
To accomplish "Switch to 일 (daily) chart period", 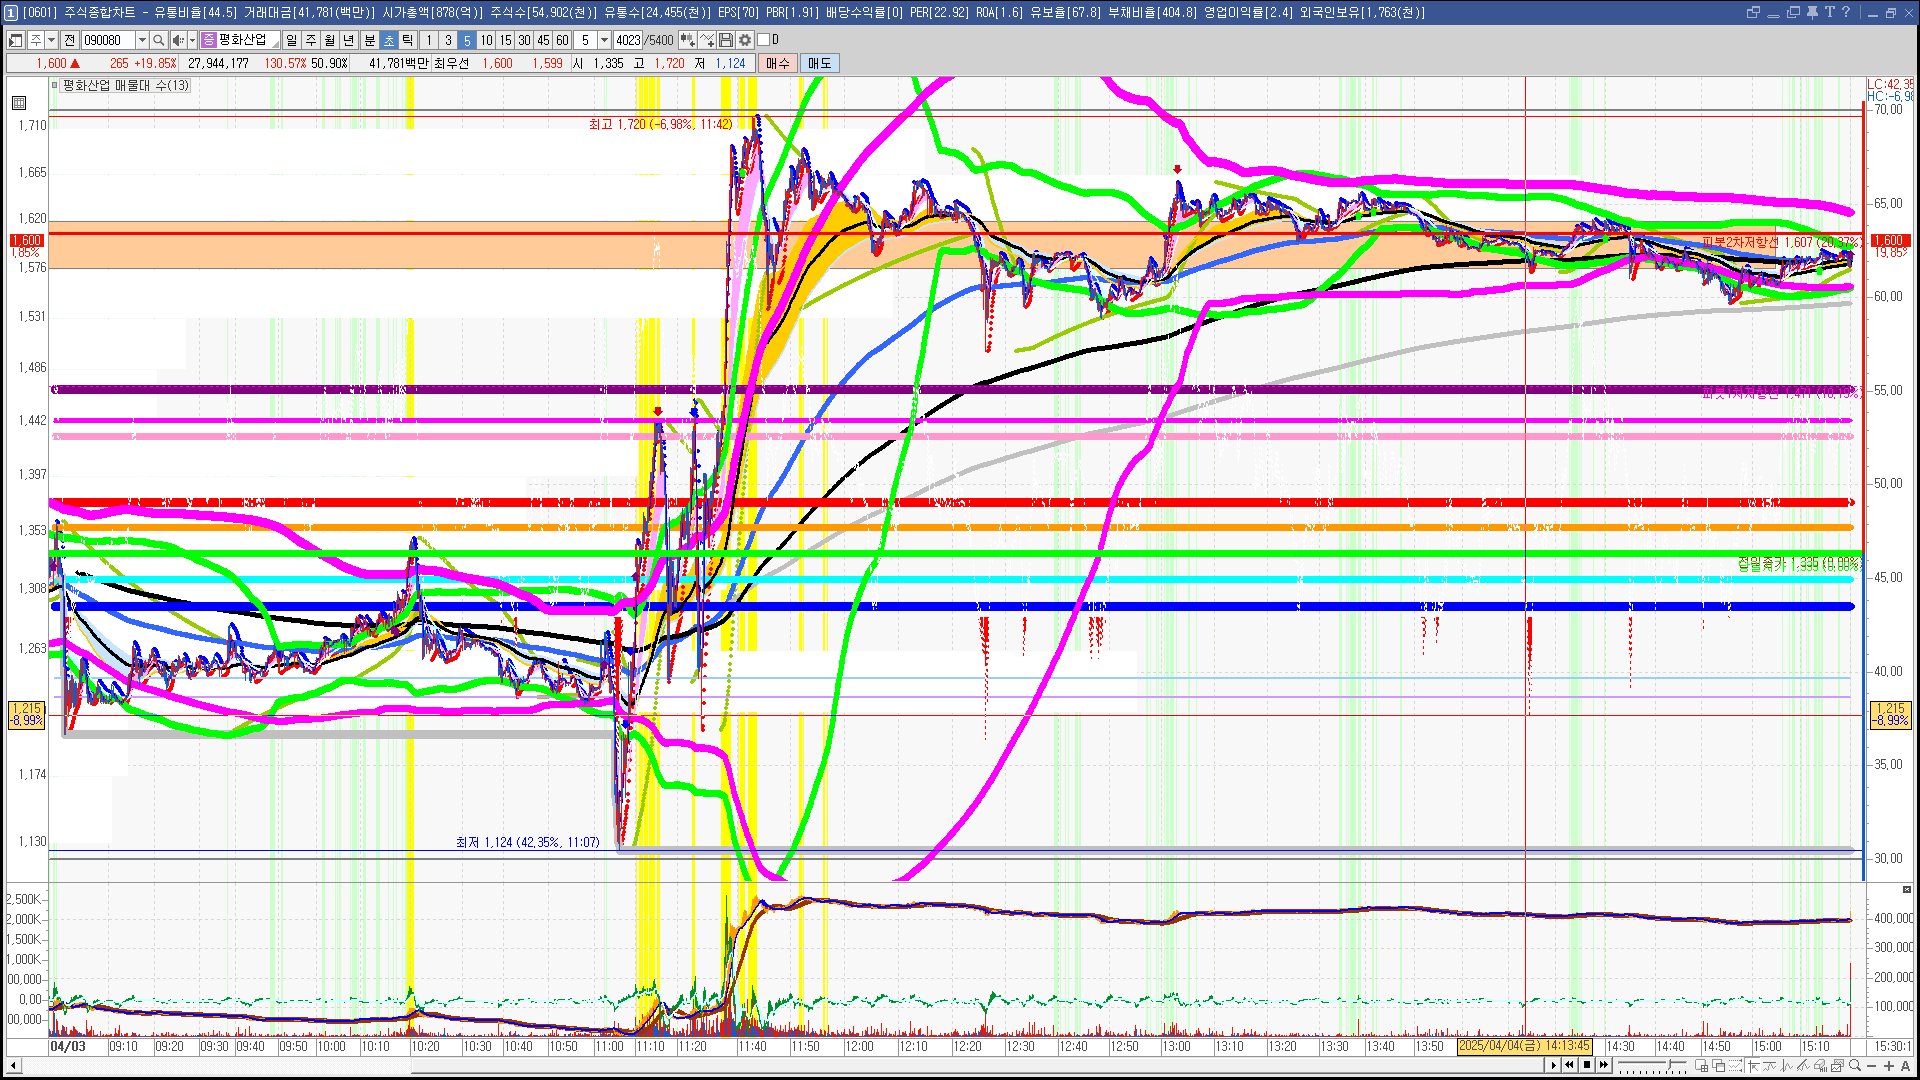I will 291,40.
